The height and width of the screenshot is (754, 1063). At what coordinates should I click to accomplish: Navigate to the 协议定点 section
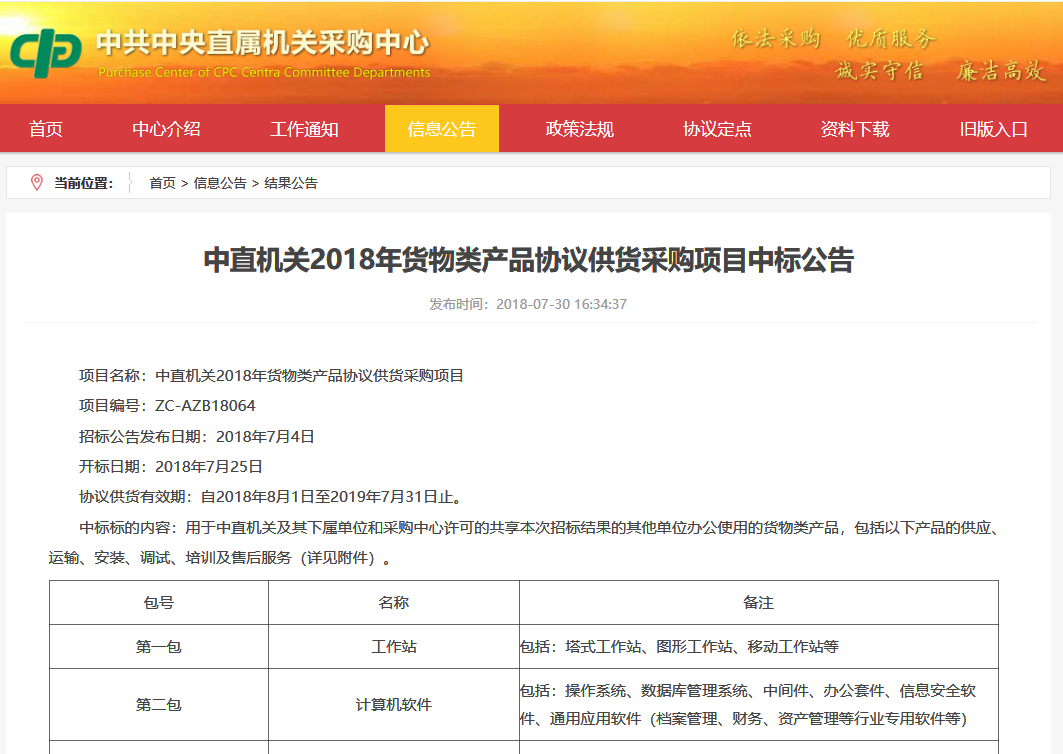pyautogui.click(x=717, y=129)
